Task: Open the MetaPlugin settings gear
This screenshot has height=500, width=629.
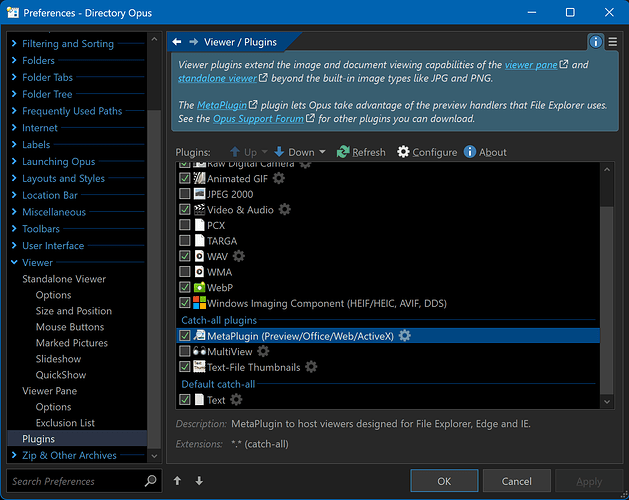Action: [405, 335]
